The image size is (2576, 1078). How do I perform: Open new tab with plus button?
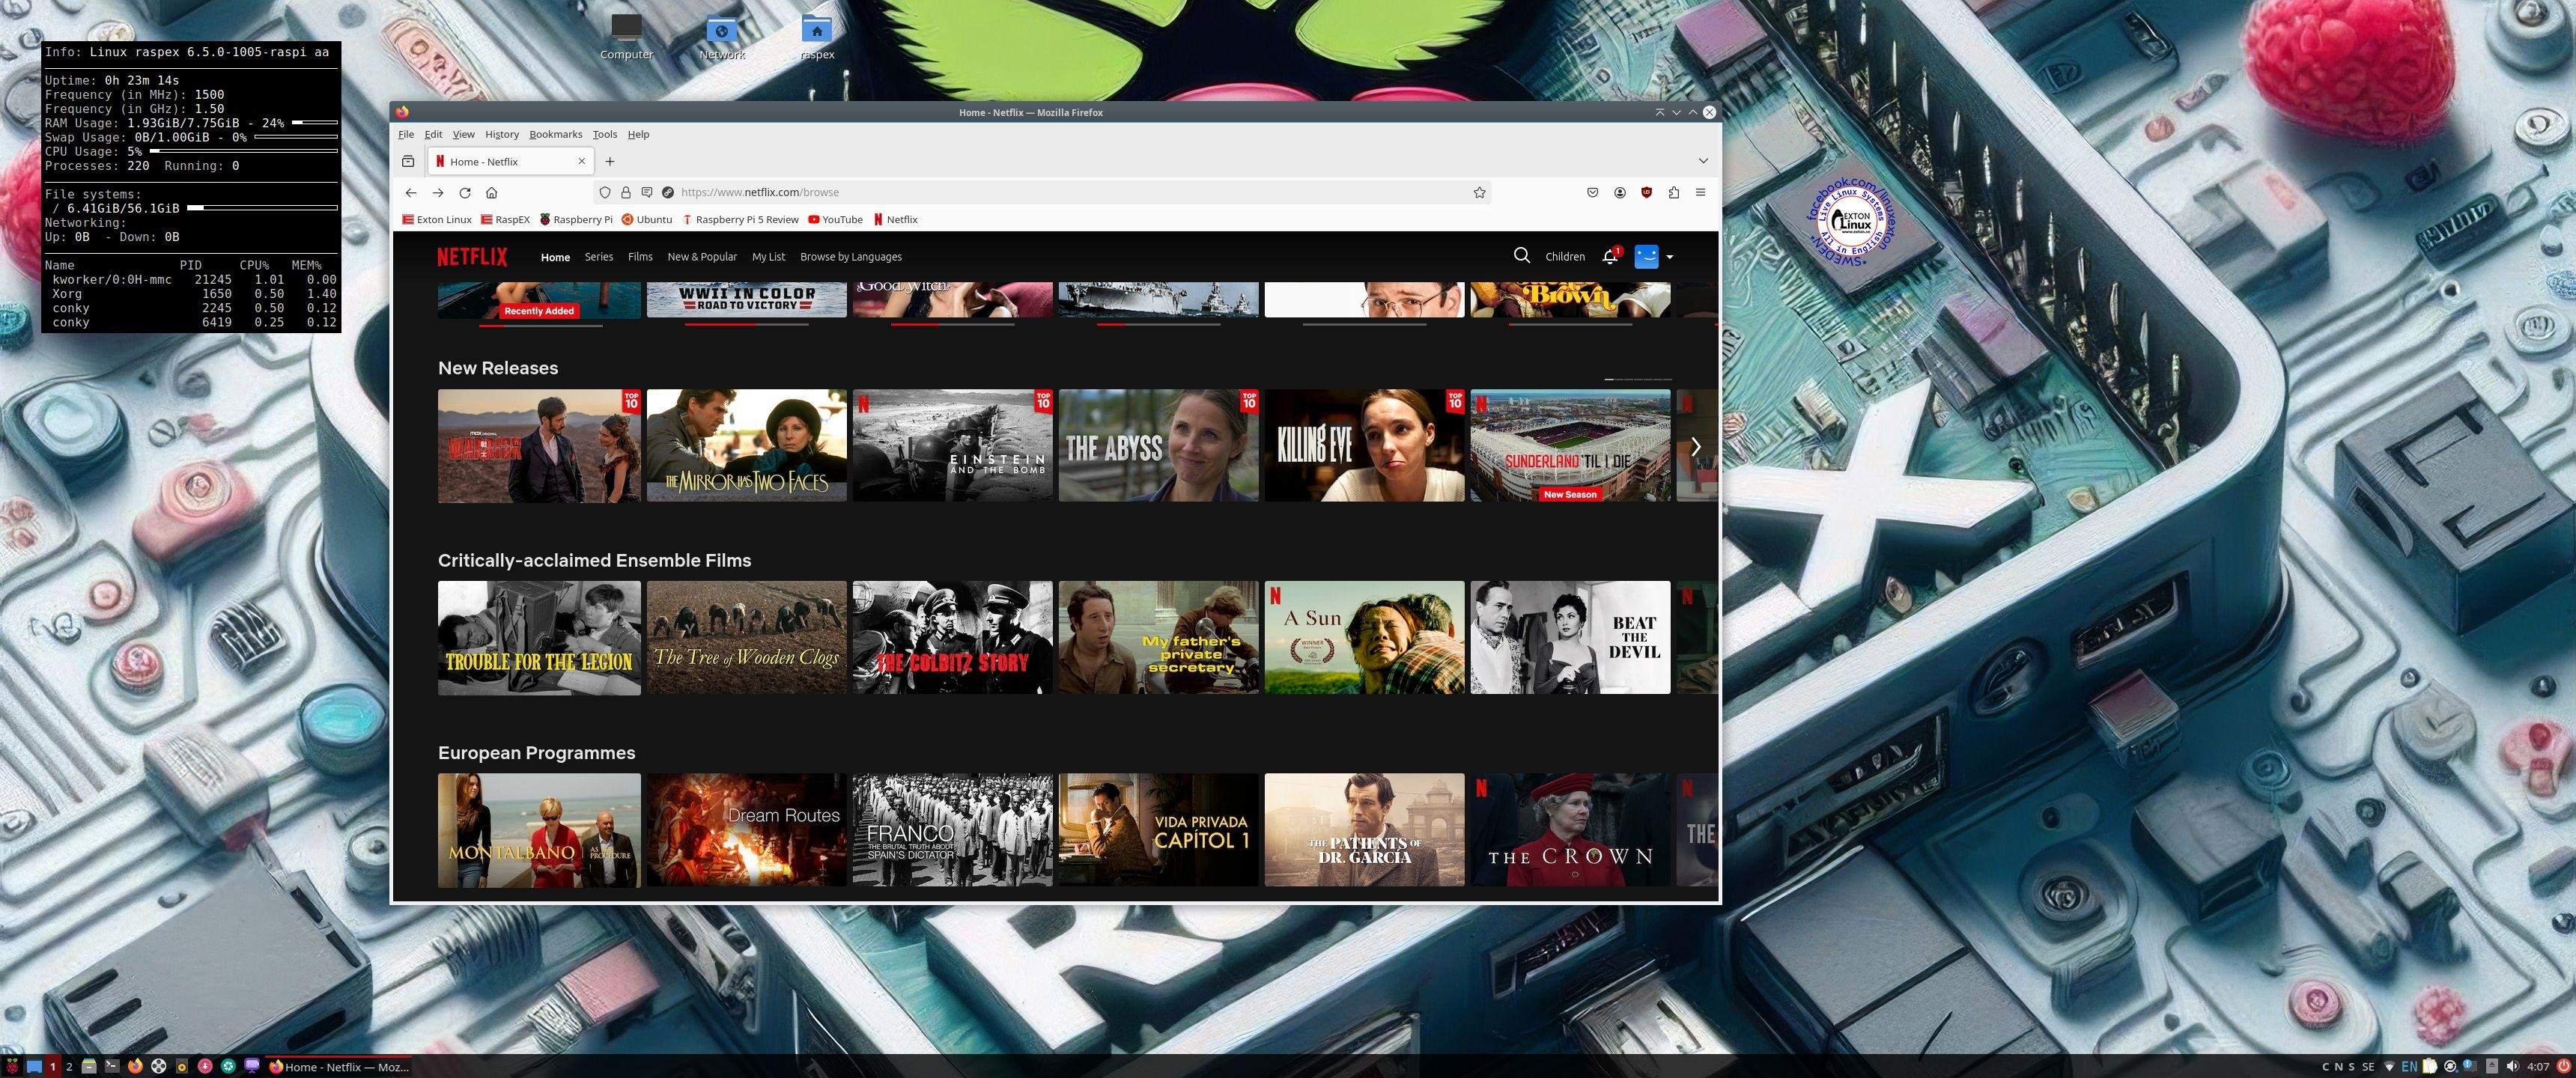pyautogui.click(x=609, y=161)
